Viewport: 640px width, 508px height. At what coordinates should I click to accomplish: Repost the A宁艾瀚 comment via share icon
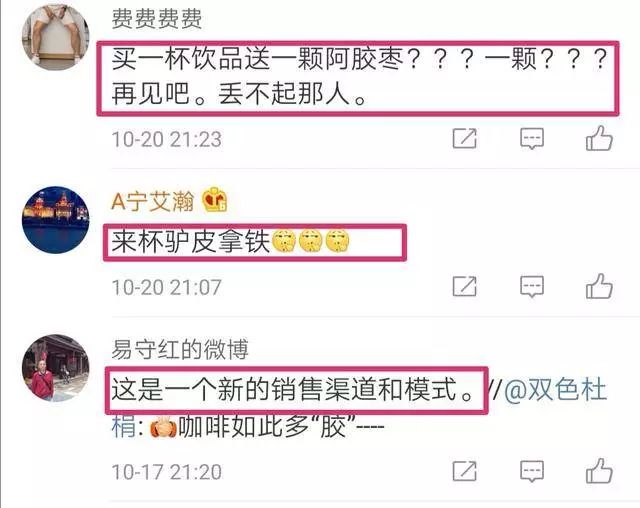pyautogui.click(x=464, y=286)
